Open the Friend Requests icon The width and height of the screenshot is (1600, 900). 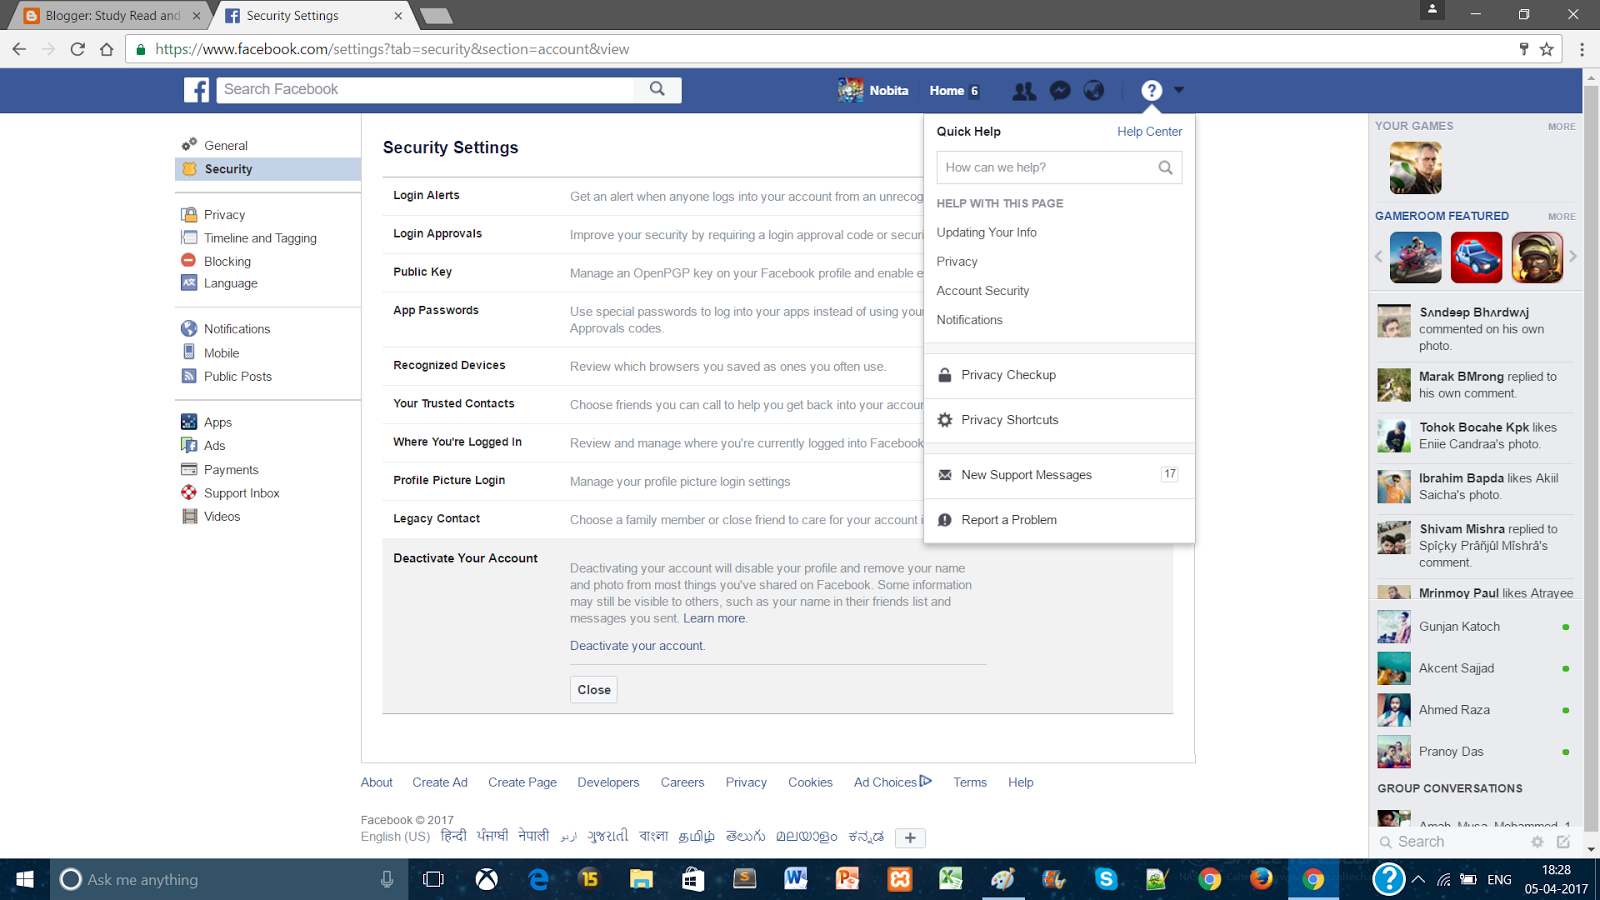pyautogui.click(x=1024, y=91)
